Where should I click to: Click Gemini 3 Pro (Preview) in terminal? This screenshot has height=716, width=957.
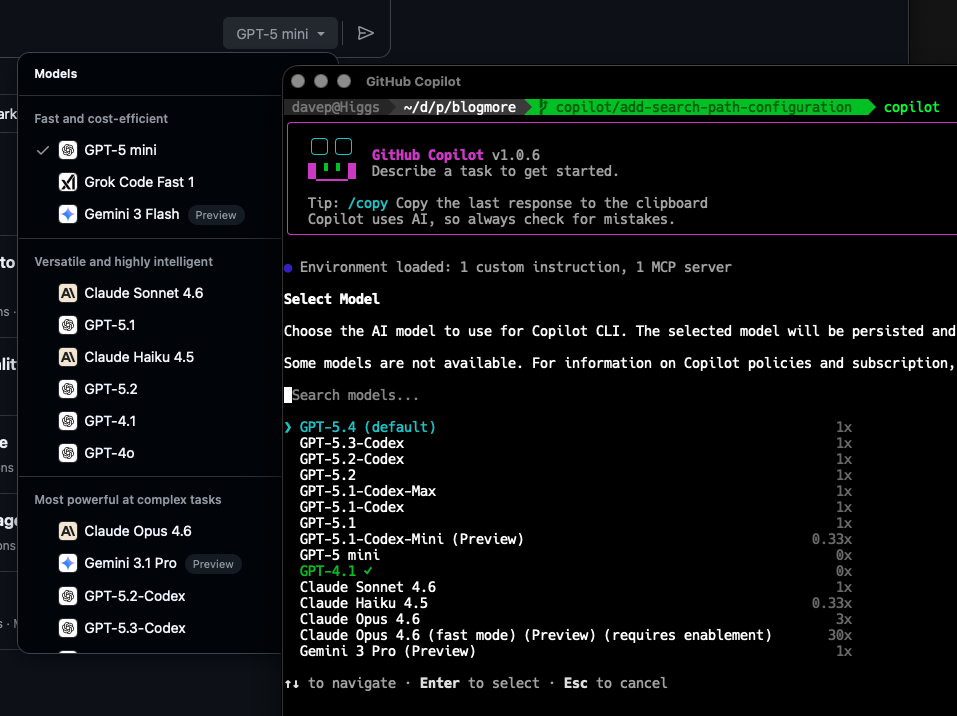[387, 651]
